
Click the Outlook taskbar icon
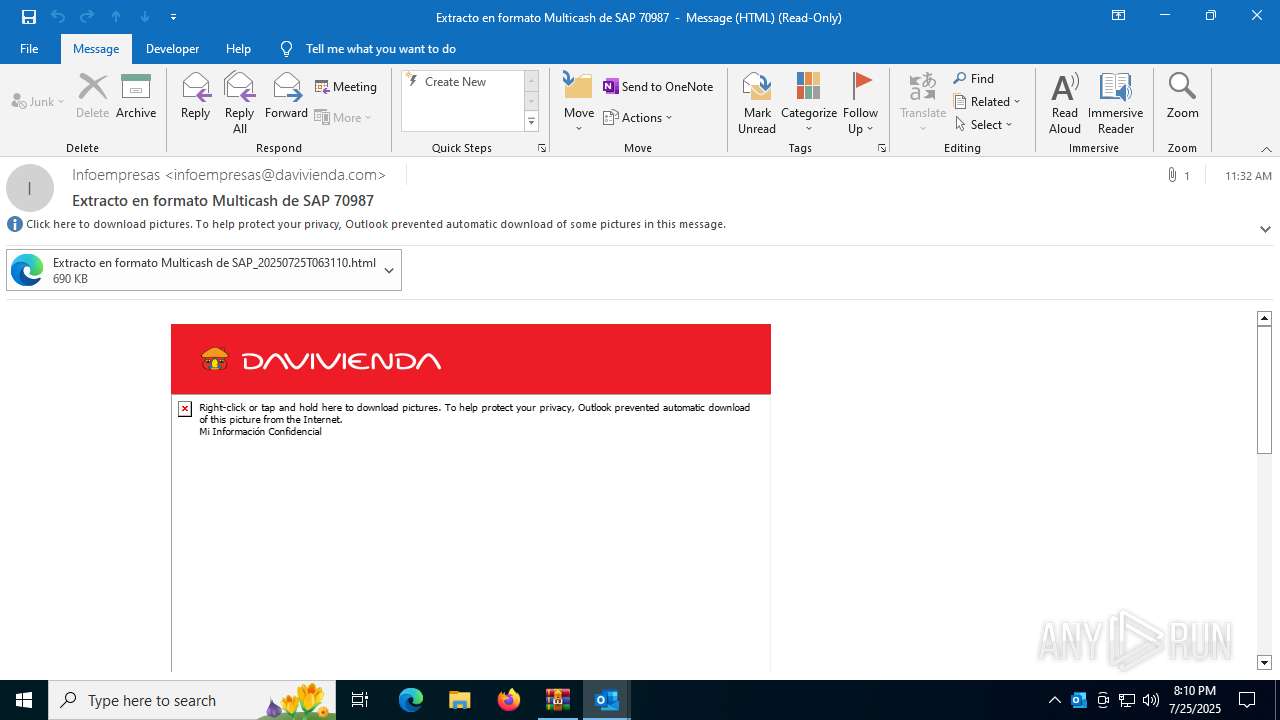click(x=606, y=700)
